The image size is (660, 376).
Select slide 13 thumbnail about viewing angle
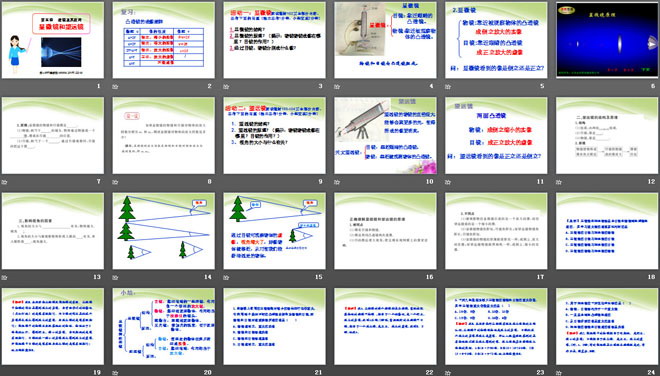(x=53, y=231)
